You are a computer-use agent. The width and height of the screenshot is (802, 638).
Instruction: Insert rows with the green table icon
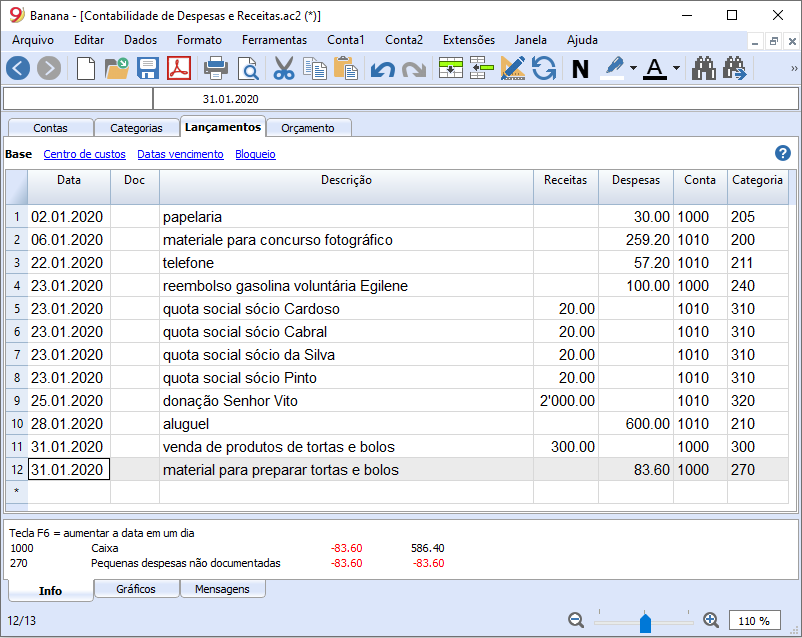click(x=451, y=68)
